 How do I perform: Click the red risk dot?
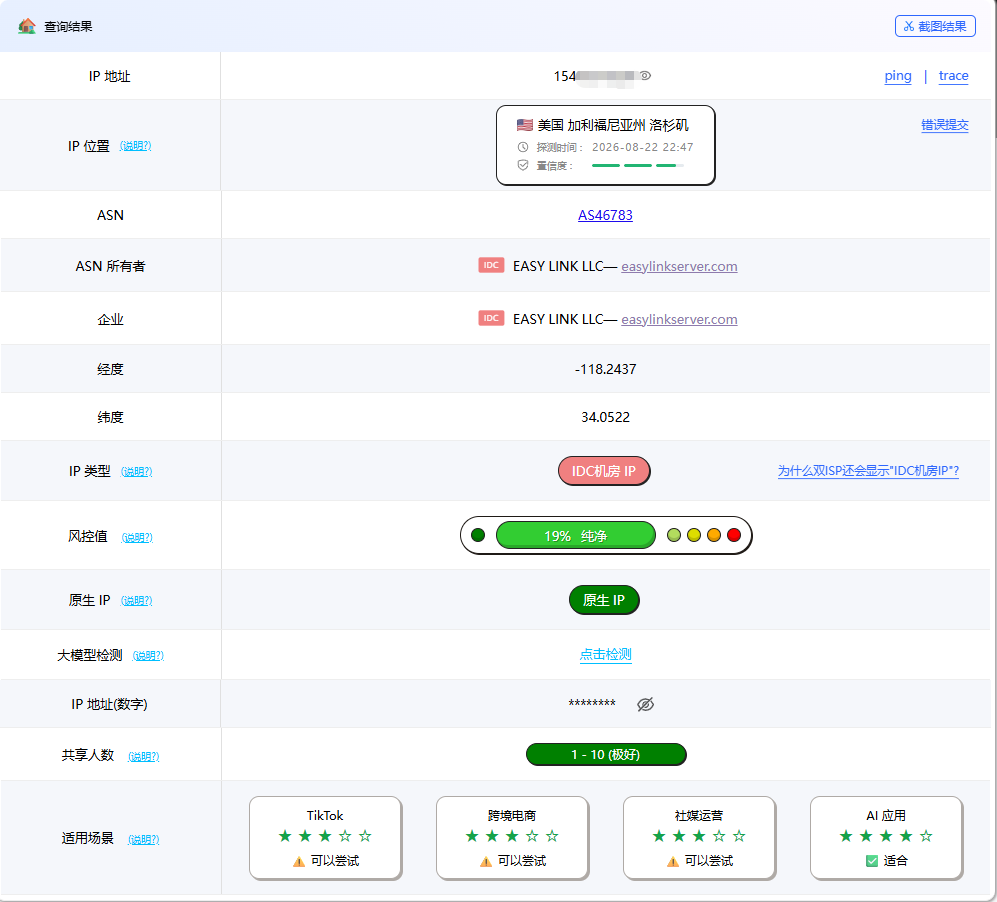734,535
